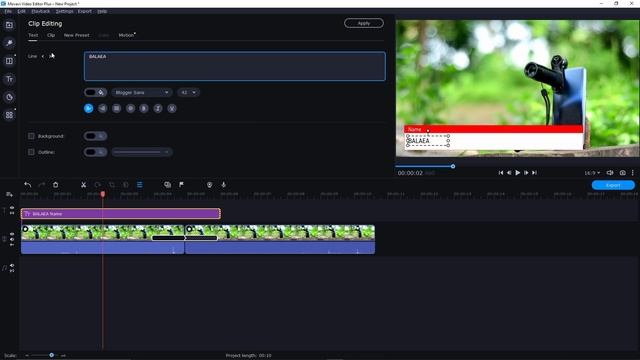Record audio with the microphone icon
Screen dimensions: 640x360
coord(224,185)
